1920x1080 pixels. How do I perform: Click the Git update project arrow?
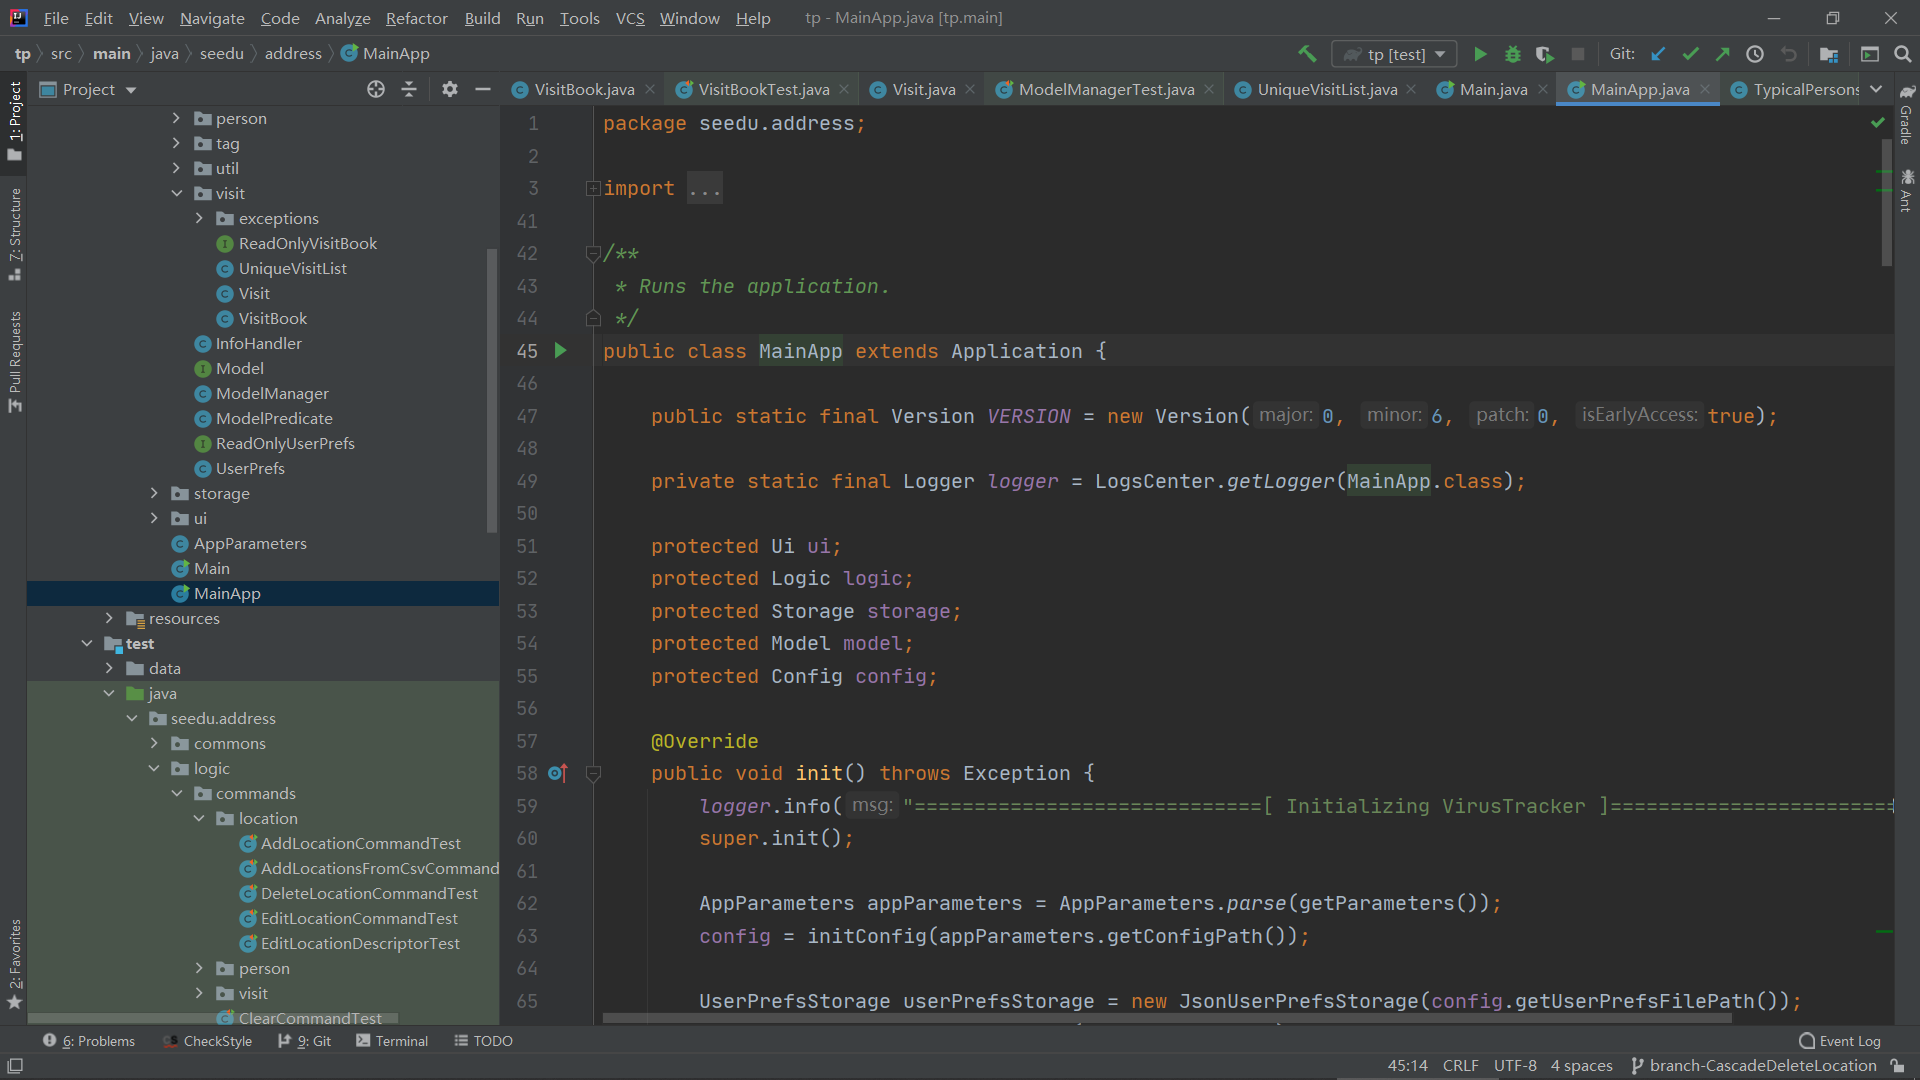(1658, 54)
